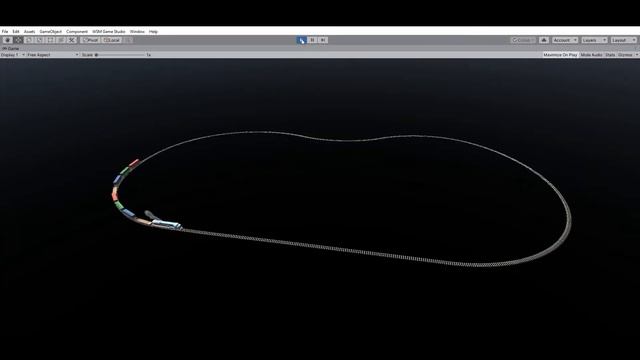This screenshot has height=360, width=640.
Task: Toggle Mute Audio in Game view
Action: tap(591, 55)
